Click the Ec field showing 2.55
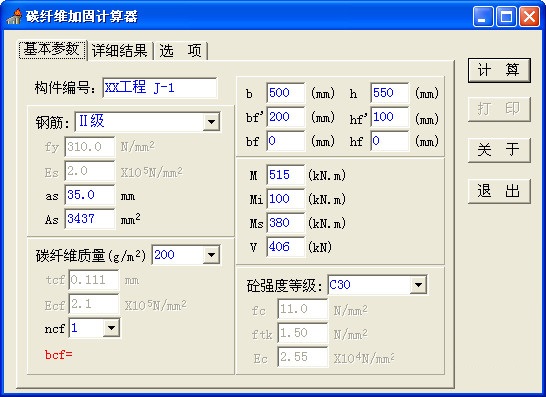Viewport: 546px width, 397px height. (x=303, y=357)
